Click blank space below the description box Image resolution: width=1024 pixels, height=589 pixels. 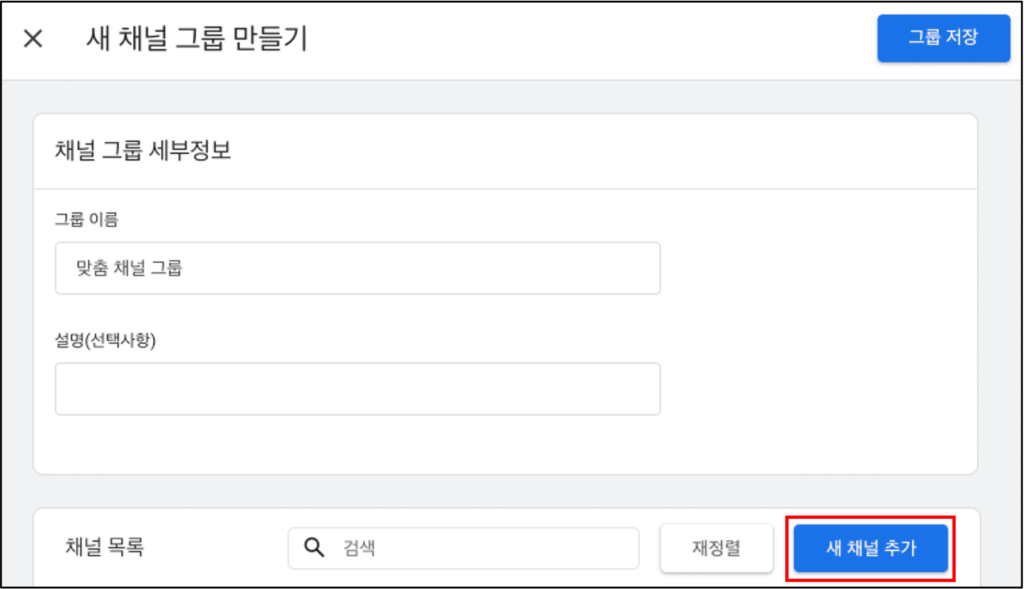point(357,444)
